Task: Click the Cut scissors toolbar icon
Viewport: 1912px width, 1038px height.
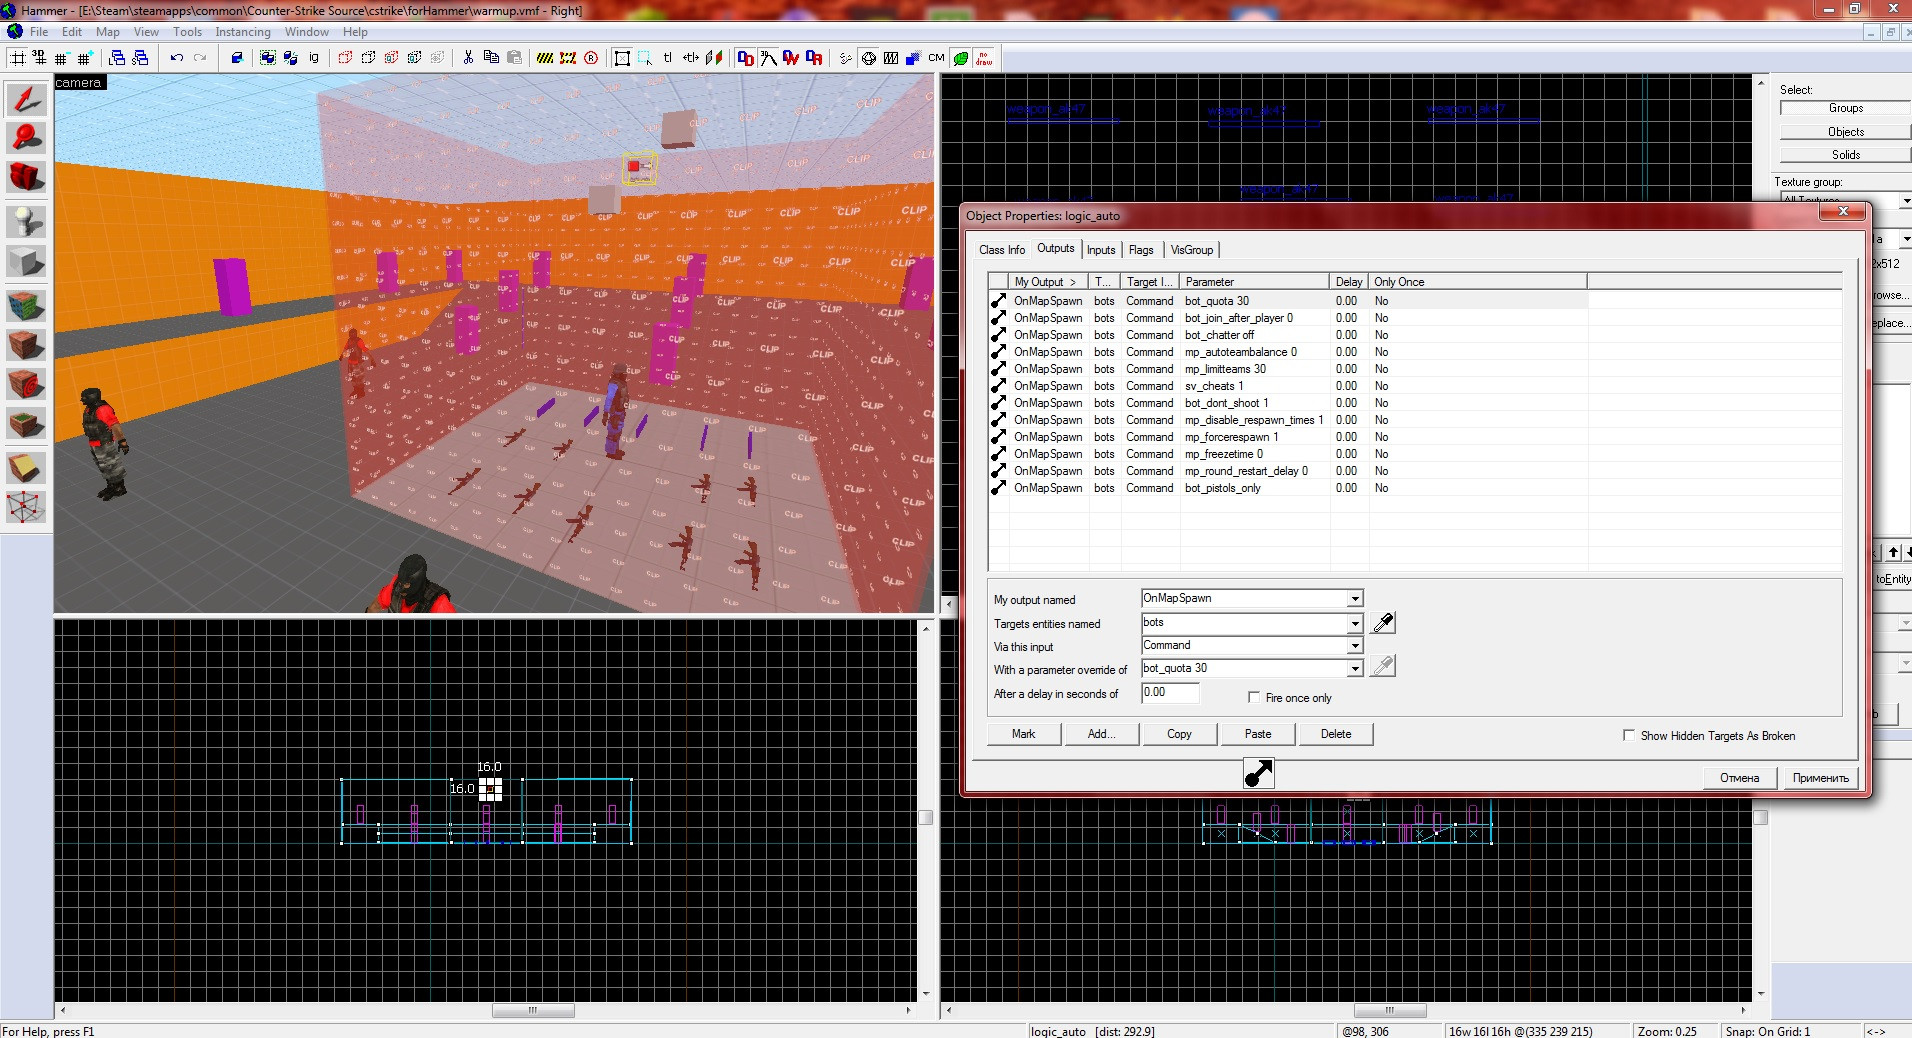Action: 468,58
